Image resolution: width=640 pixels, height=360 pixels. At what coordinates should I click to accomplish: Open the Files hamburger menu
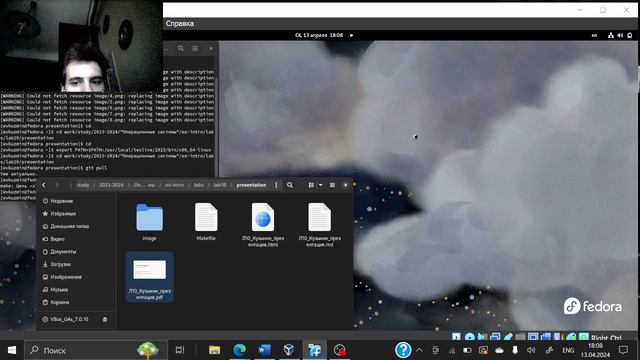click(x=332, y=185)
